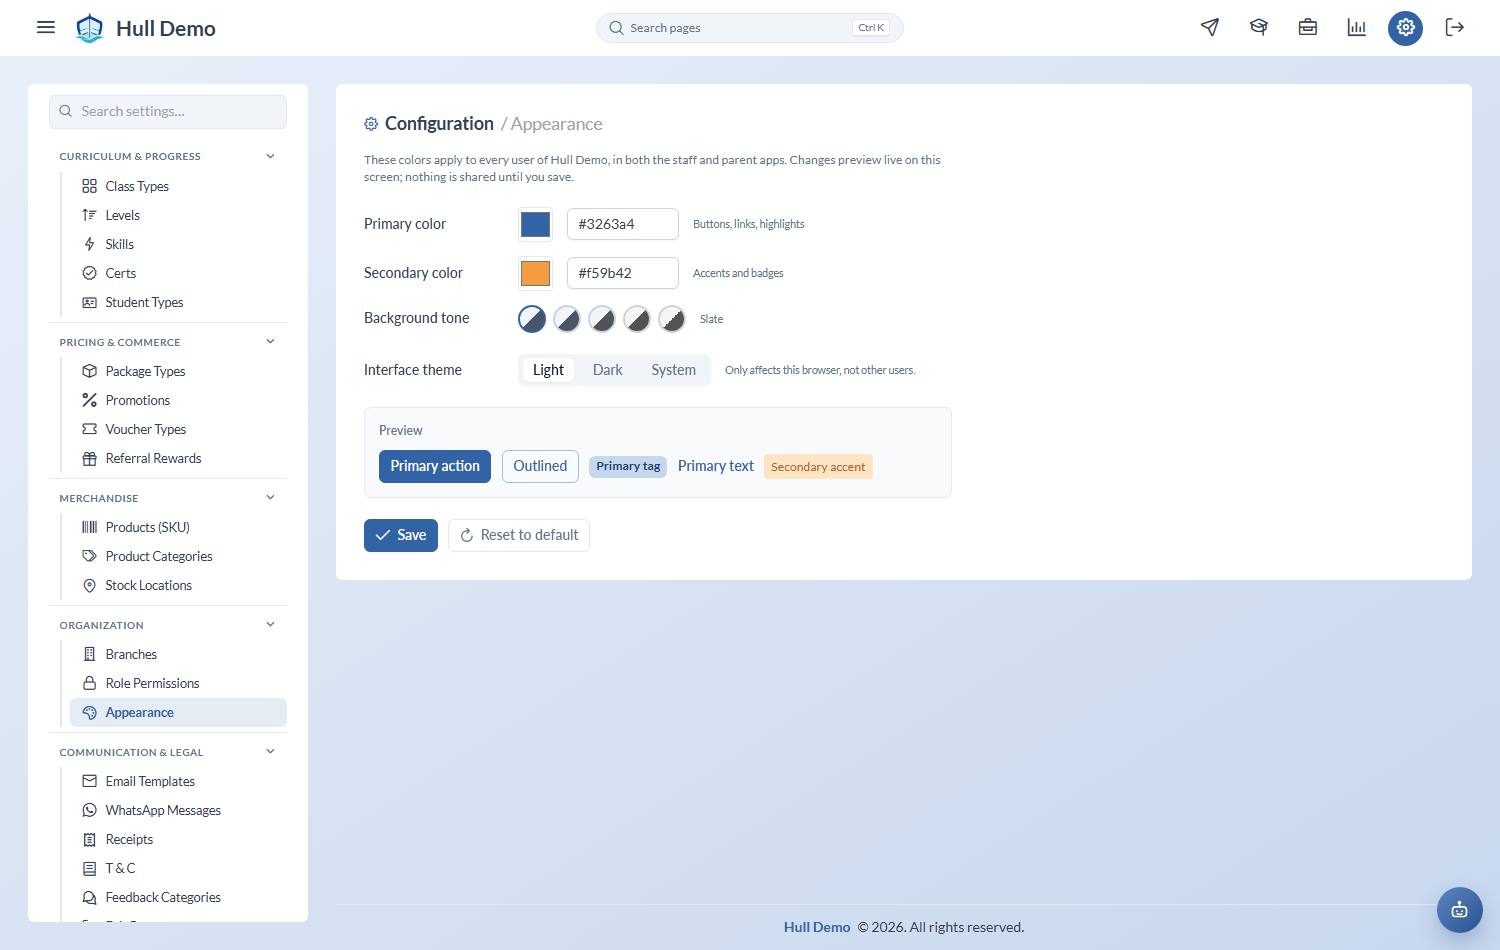Open WhatsApp Messages settings

point(178,810)
